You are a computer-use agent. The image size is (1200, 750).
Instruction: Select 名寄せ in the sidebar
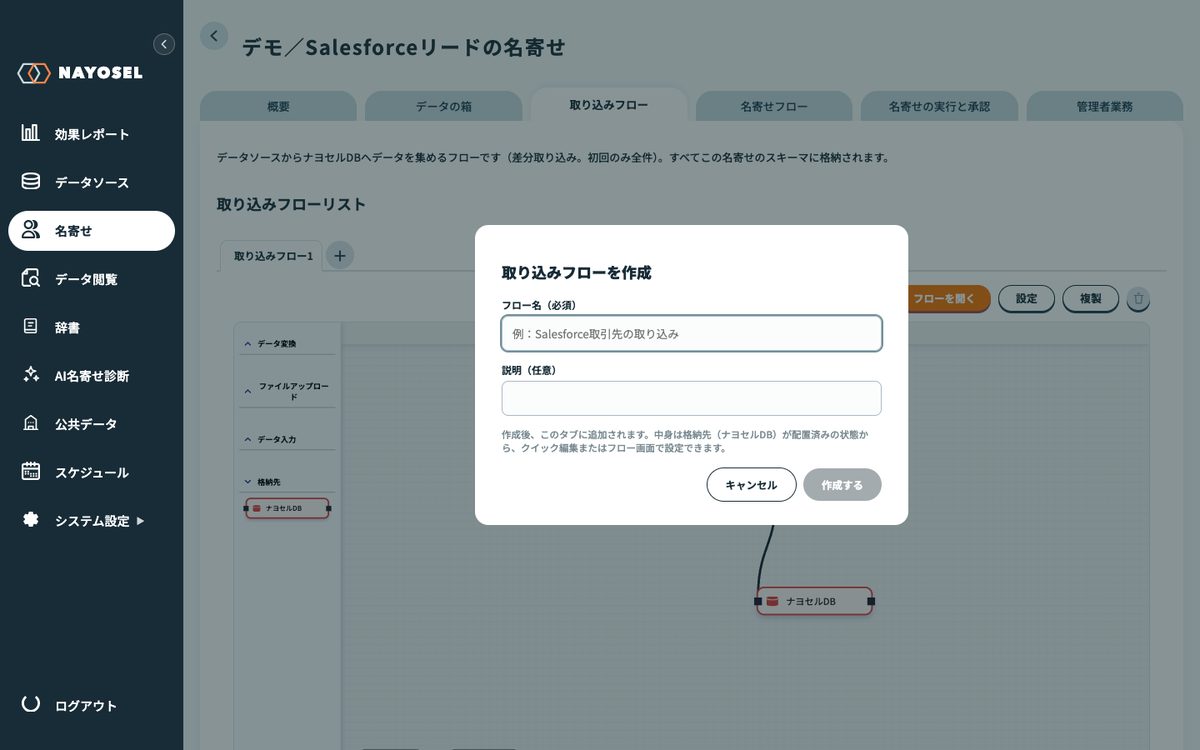coord(92,231)
